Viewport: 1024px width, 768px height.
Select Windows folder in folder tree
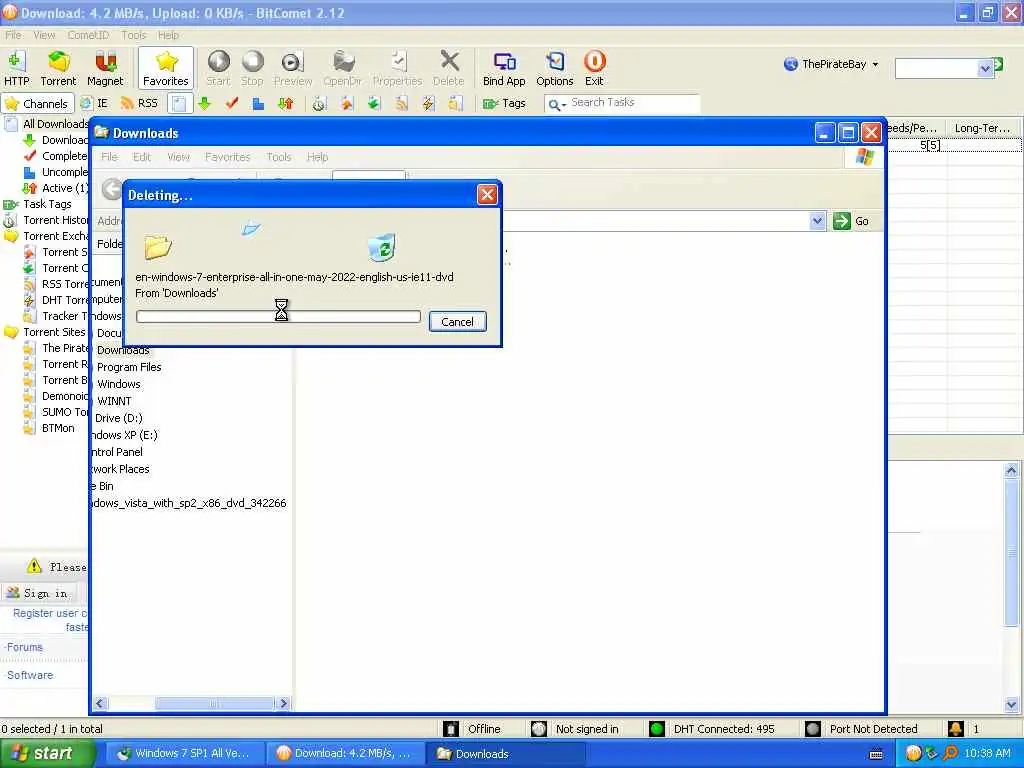tap(119, 384)
